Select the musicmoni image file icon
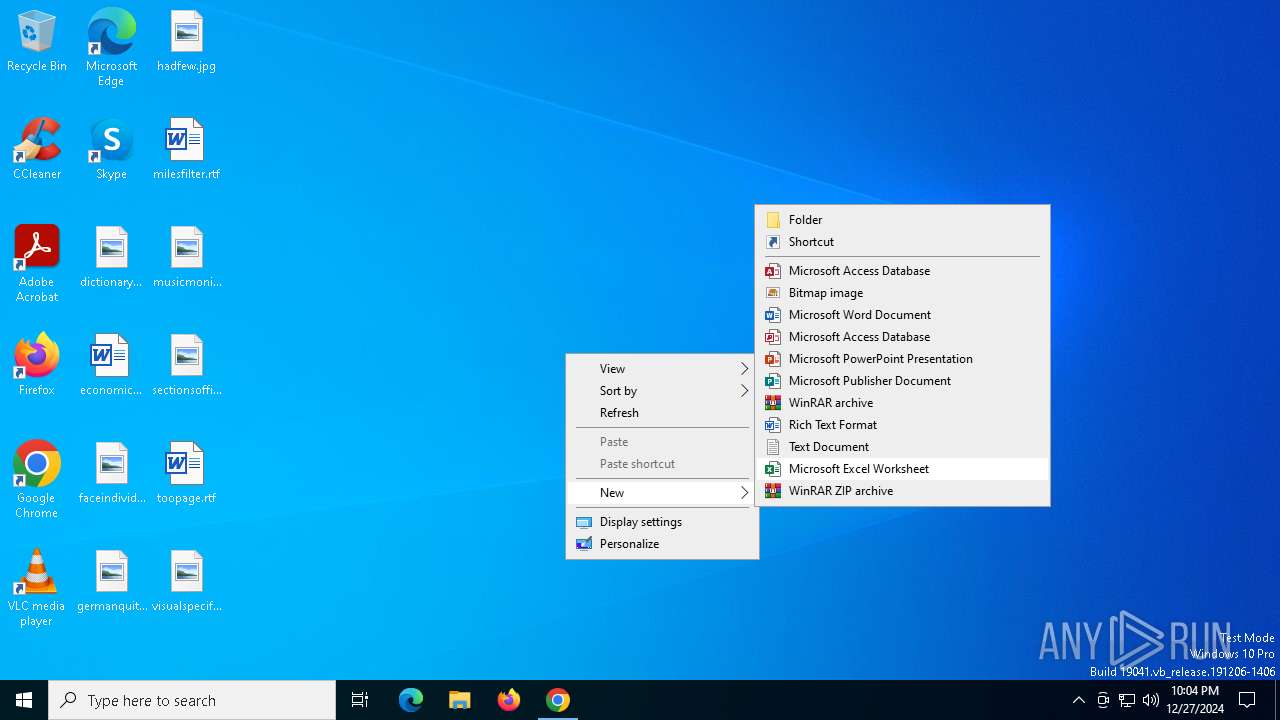The image size is (1280, 720). point(186,258)
